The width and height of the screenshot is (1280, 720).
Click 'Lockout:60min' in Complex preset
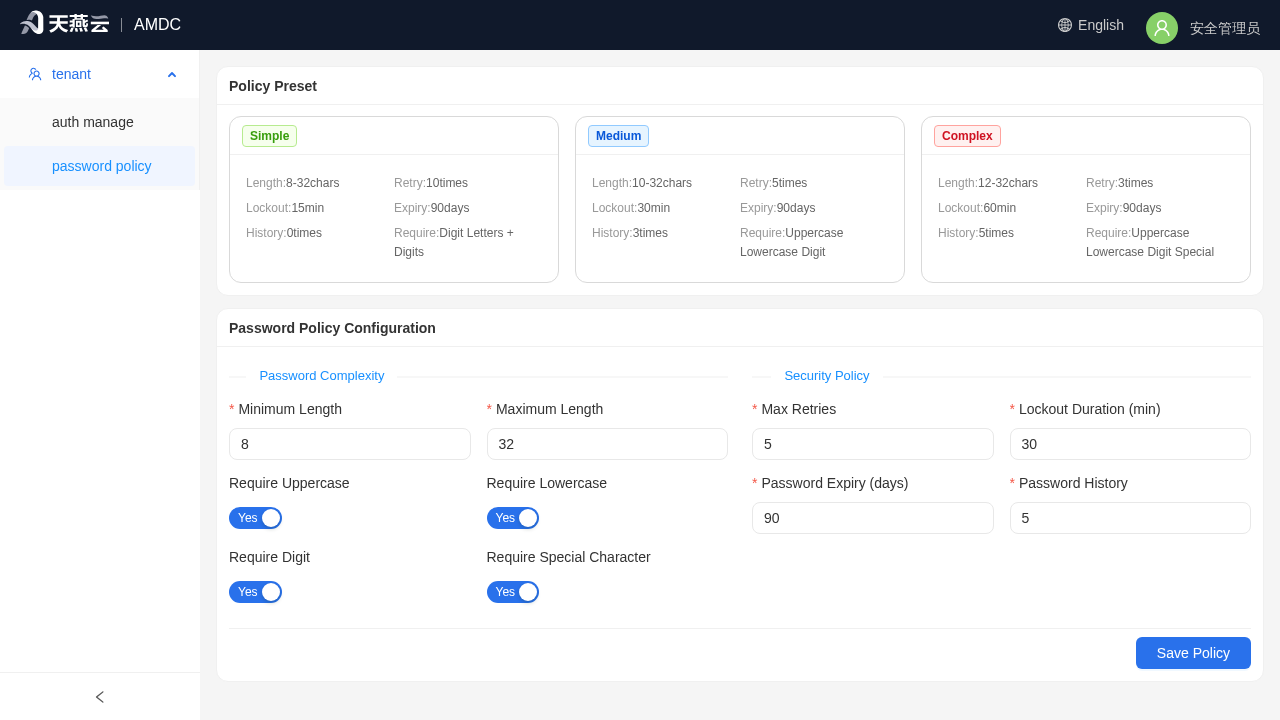[x=977, y=208]
